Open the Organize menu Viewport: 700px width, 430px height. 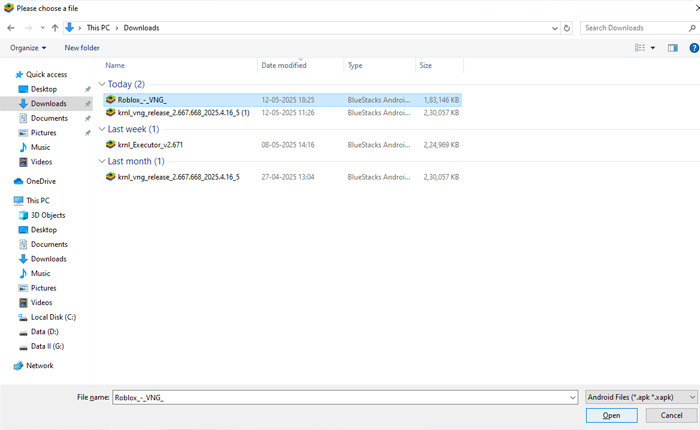(x=28, y=48)
